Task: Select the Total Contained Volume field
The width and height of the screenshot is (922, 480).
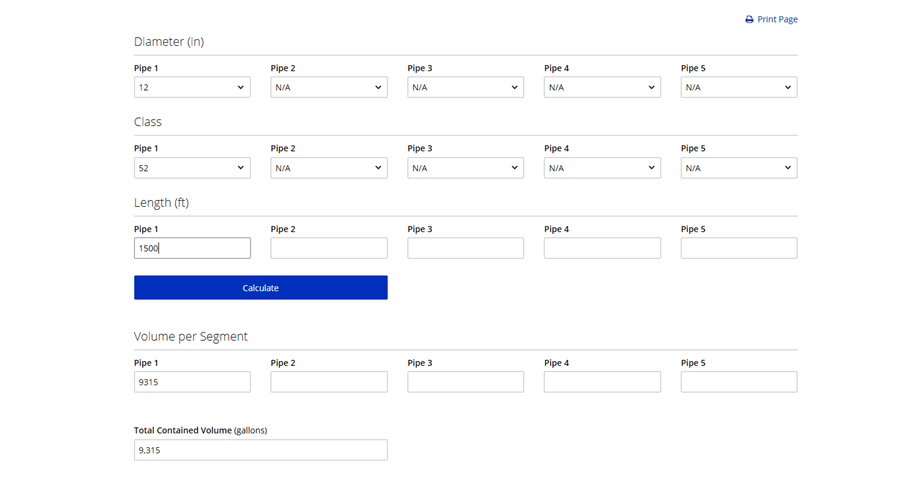Action: 260,450
